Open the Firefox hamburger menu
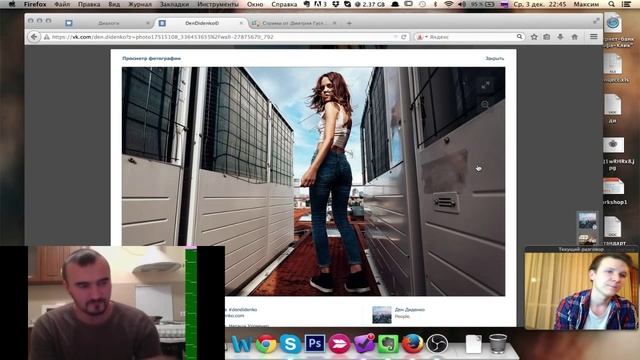This screenshot has height=360, width=640. 593,37
